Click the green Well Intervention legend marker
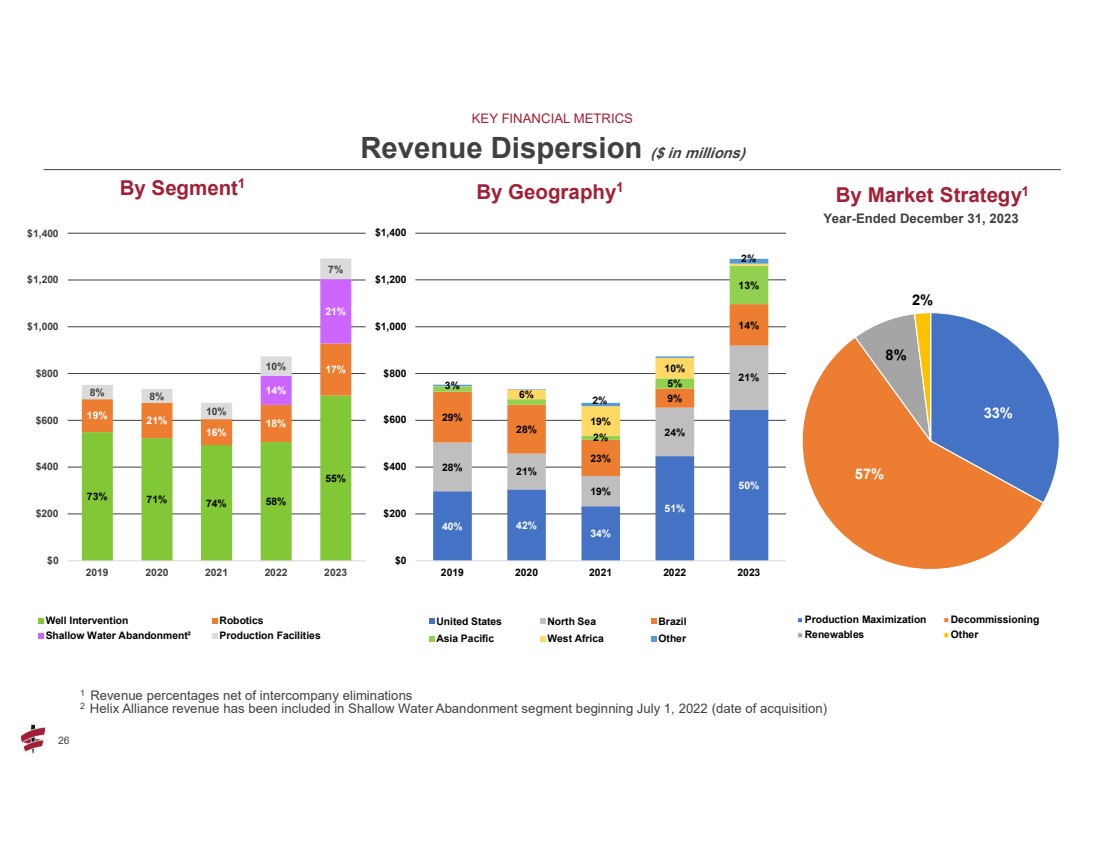Viewport: 1100px width, 849px height. (x=84, y=621)
